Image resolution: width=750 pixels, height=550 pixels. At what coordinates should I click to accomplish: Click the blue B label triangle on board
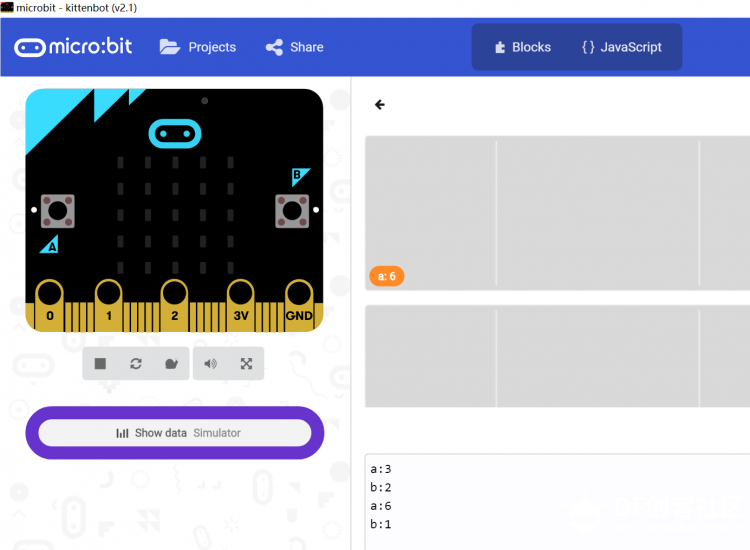coord(299,176)
